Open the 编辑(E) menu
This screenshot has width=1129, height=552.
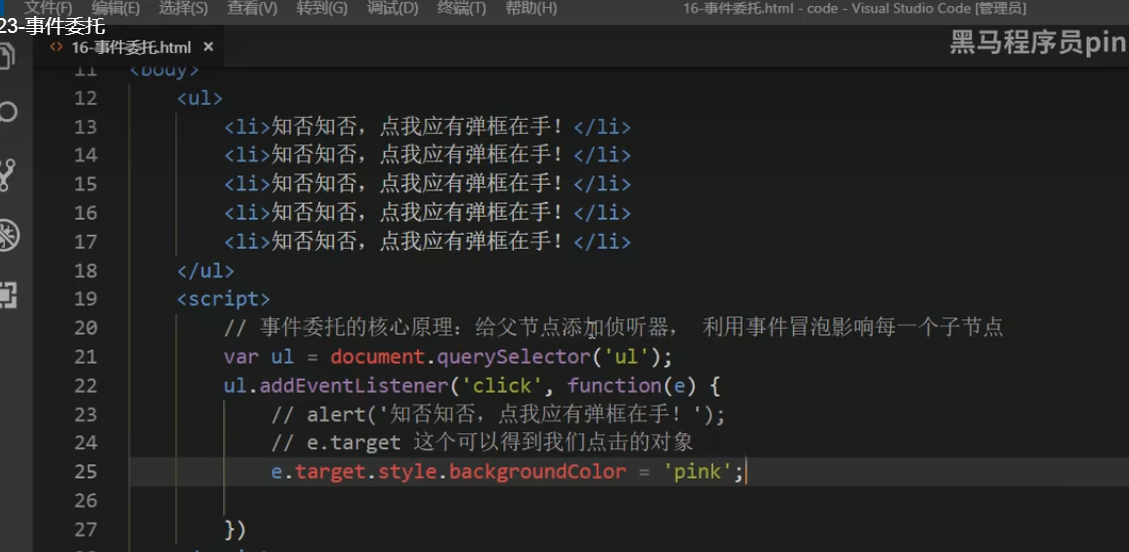coord(116,9)
